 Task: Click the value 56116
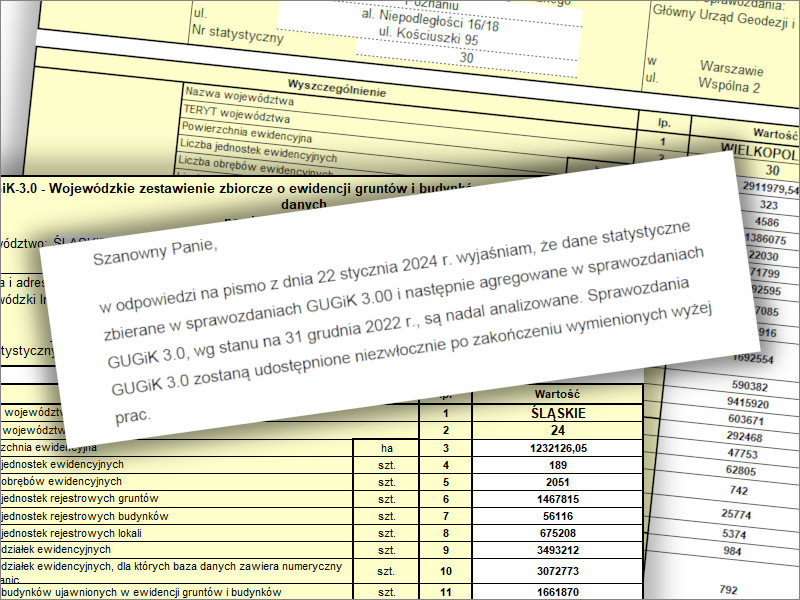(558, 516)
